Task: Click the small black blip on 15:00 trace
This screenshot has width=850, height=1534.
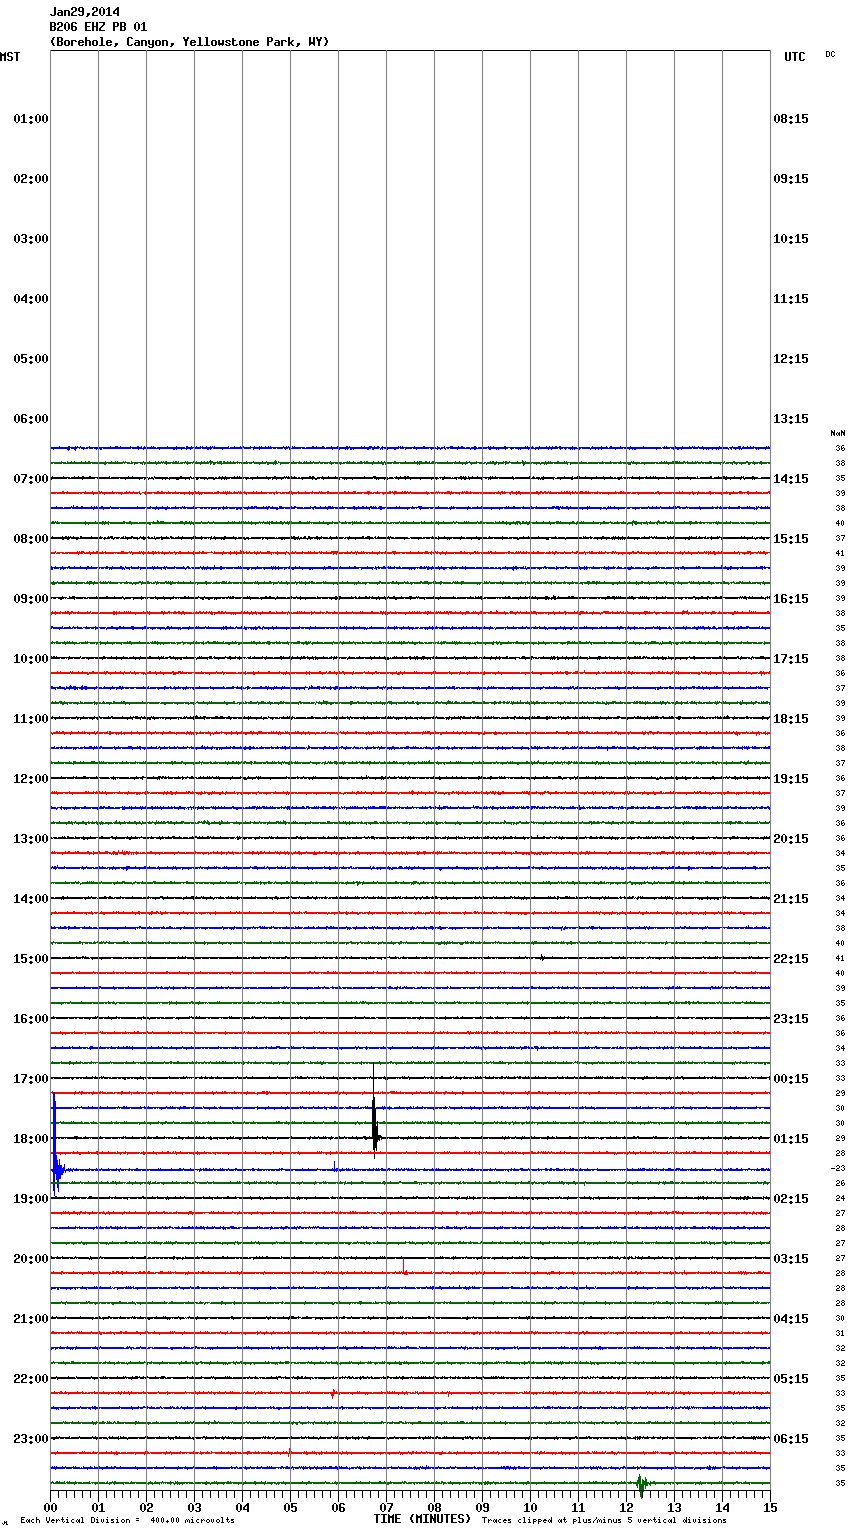Action: pos(542,958)
